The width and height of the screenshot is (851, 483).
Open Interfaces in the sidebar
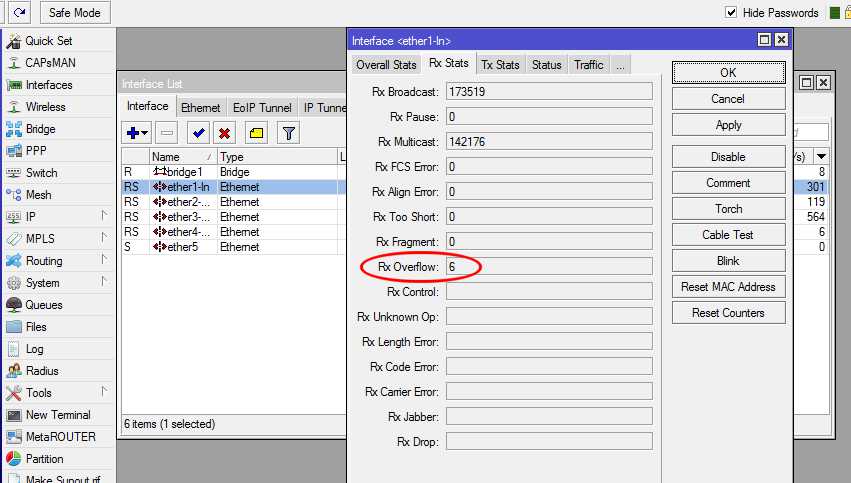(x=39, y=85)
